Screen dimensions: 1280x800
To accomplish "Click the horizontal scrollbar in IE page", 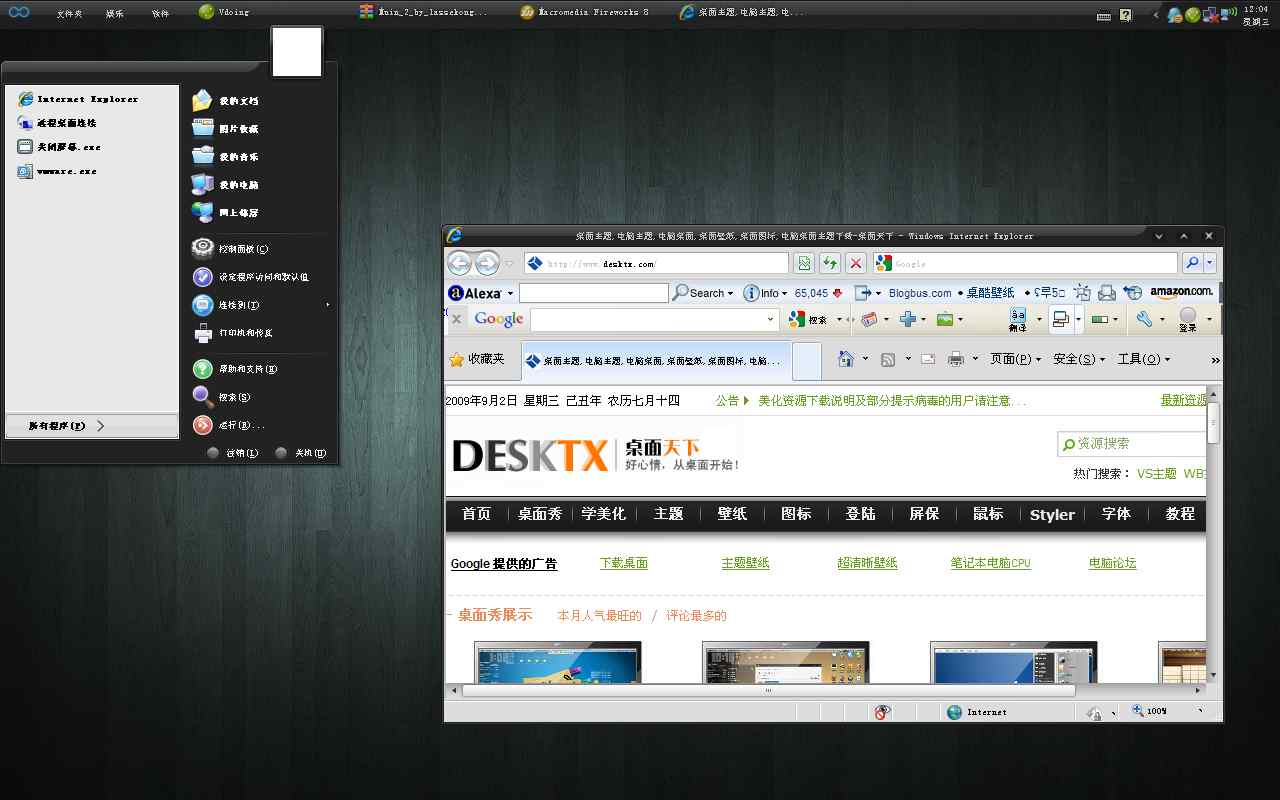I will click(768, 690).
